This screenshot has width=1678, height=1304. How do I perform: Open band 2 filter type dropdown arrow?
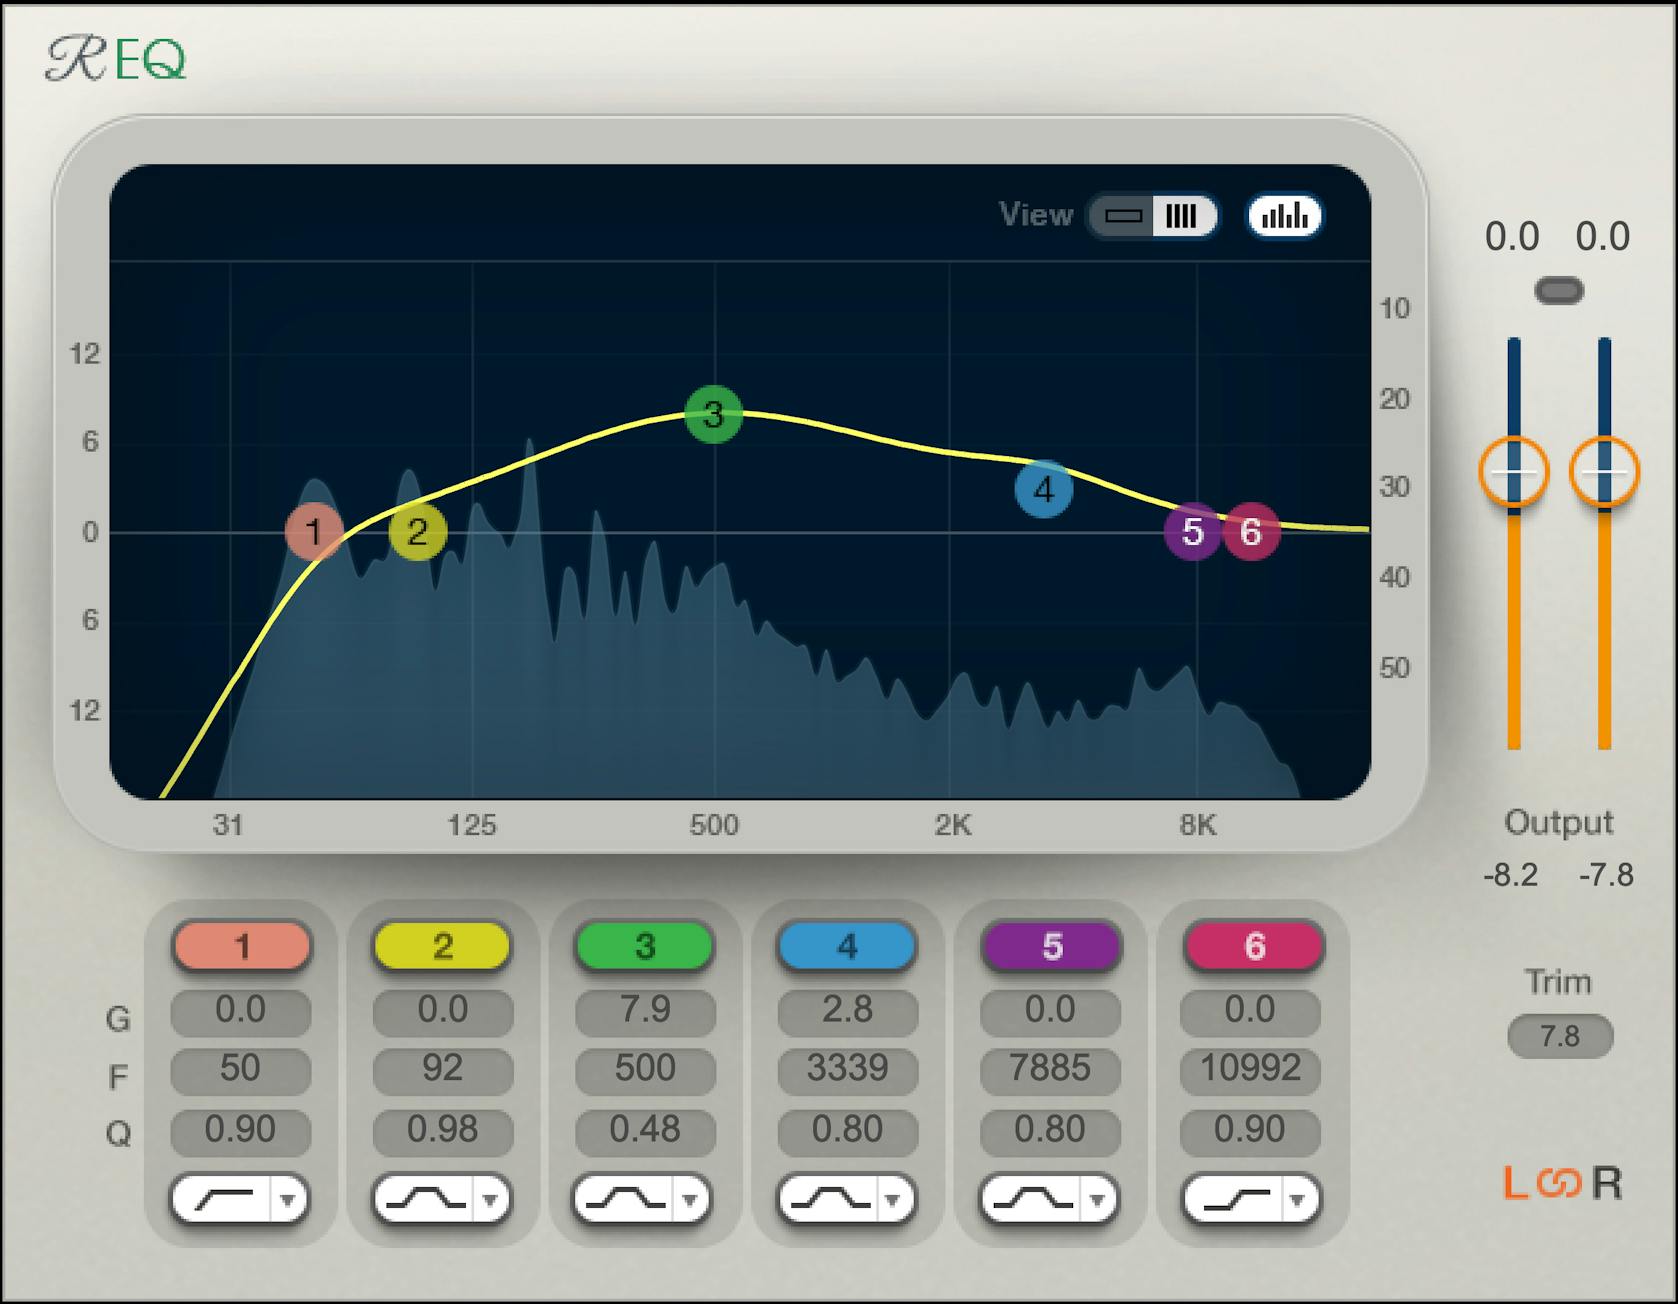489,1200
